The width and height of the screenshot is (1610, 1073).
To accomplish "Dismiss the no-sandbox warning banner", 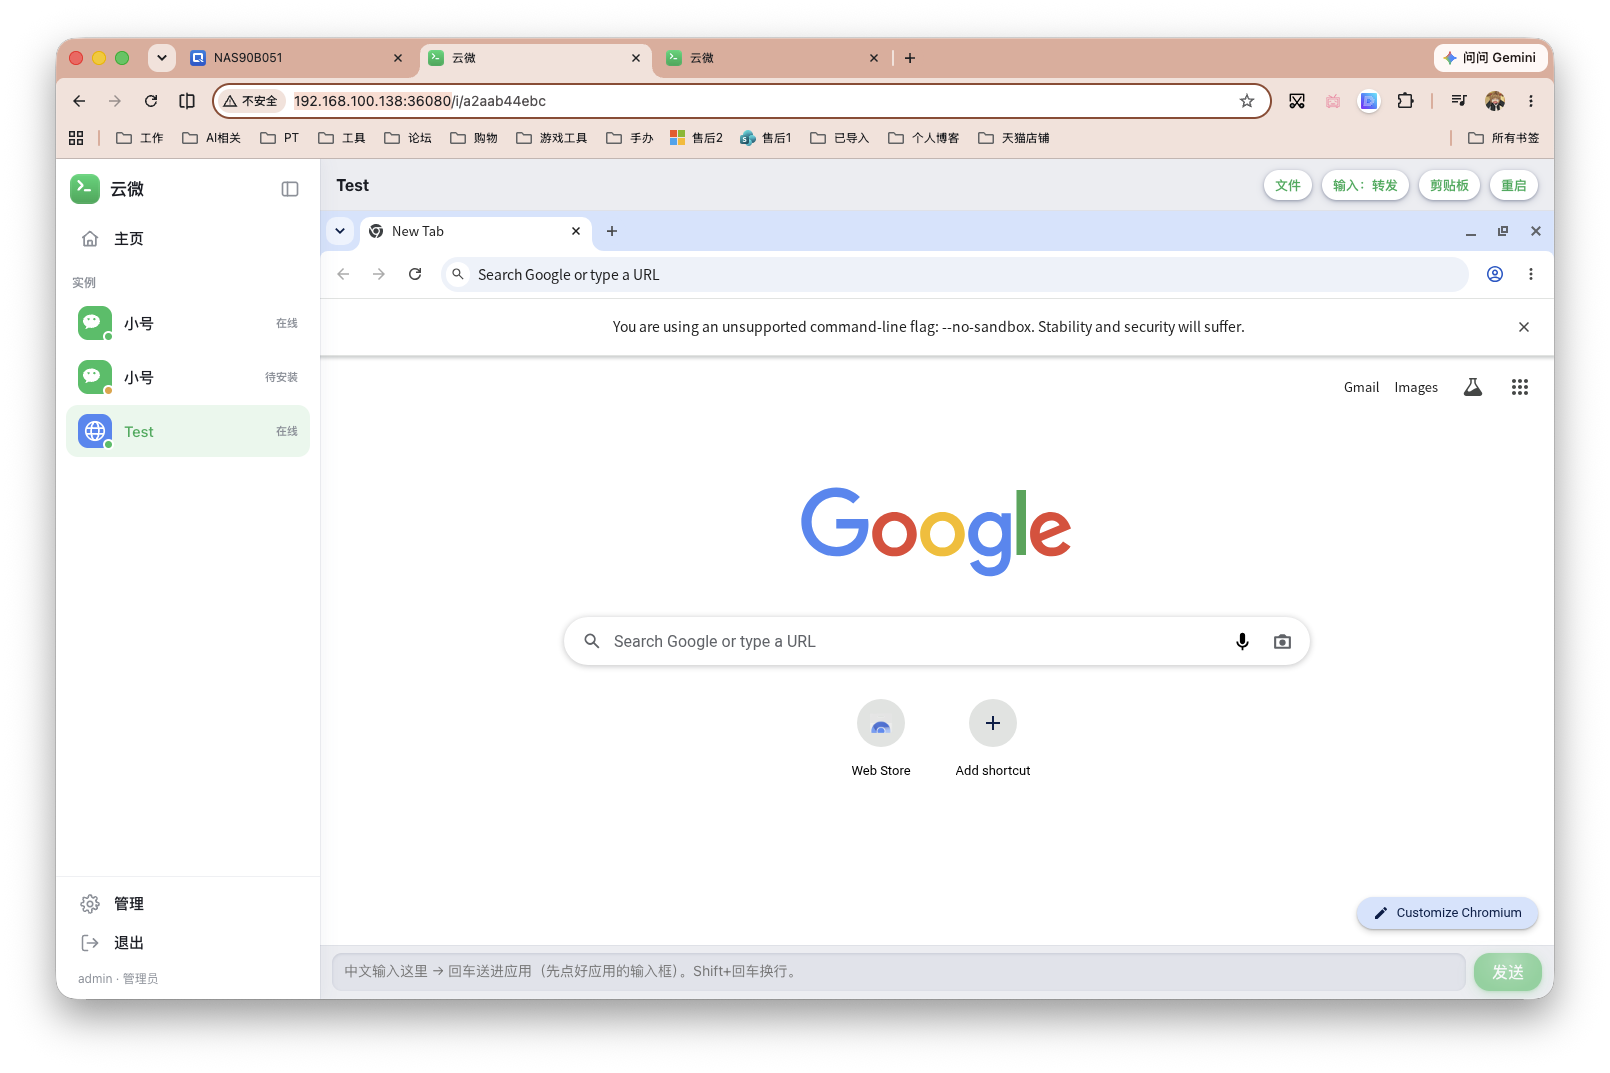I will (x=1524, y=327).
